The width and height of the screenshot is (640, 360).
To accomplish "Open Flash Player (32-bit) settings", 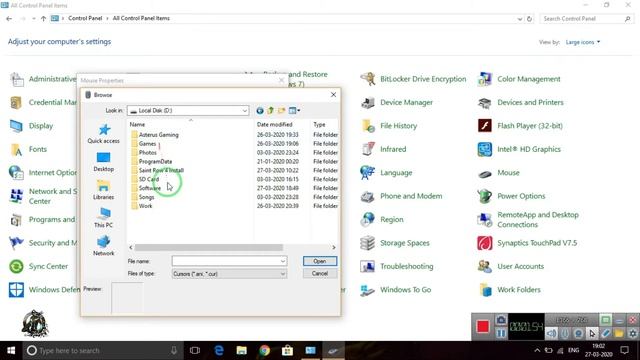I will coord(520,126).
